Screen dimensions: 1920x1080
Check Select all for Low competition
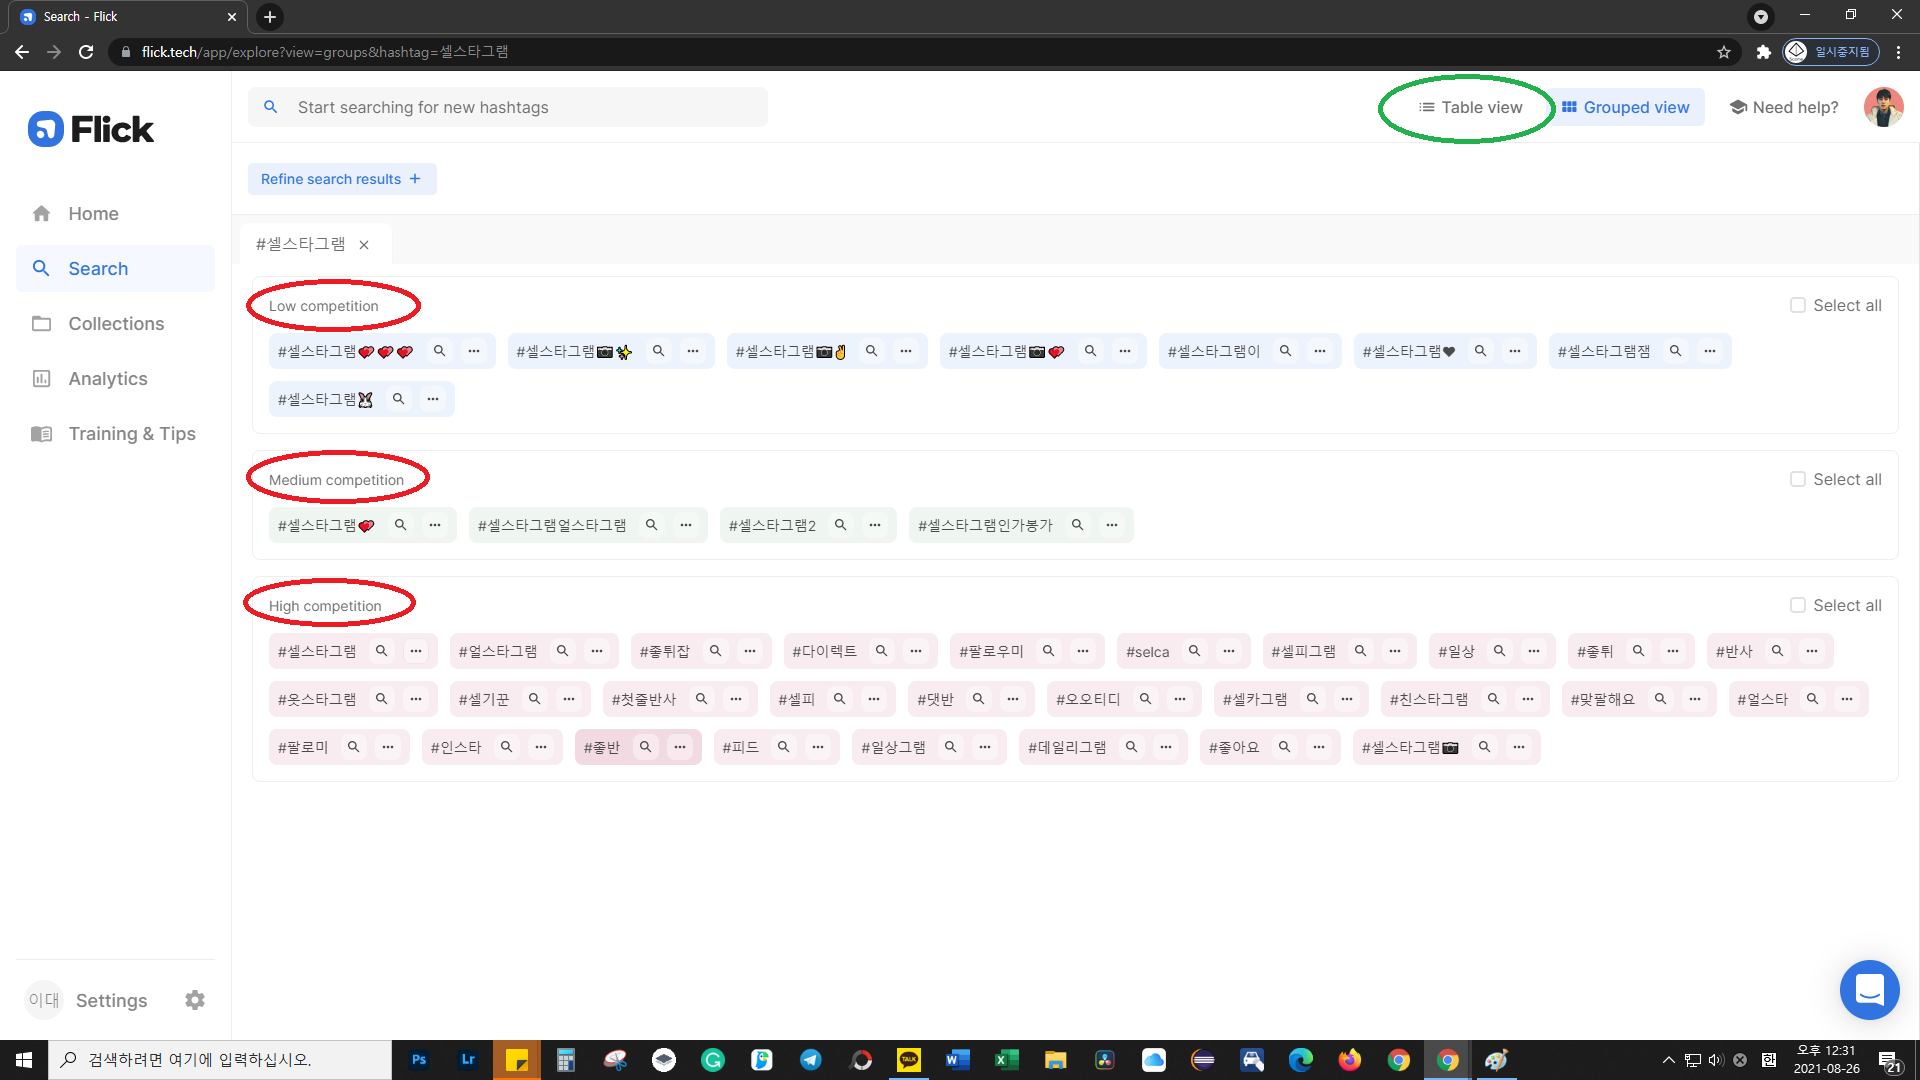coord(1798,305)
